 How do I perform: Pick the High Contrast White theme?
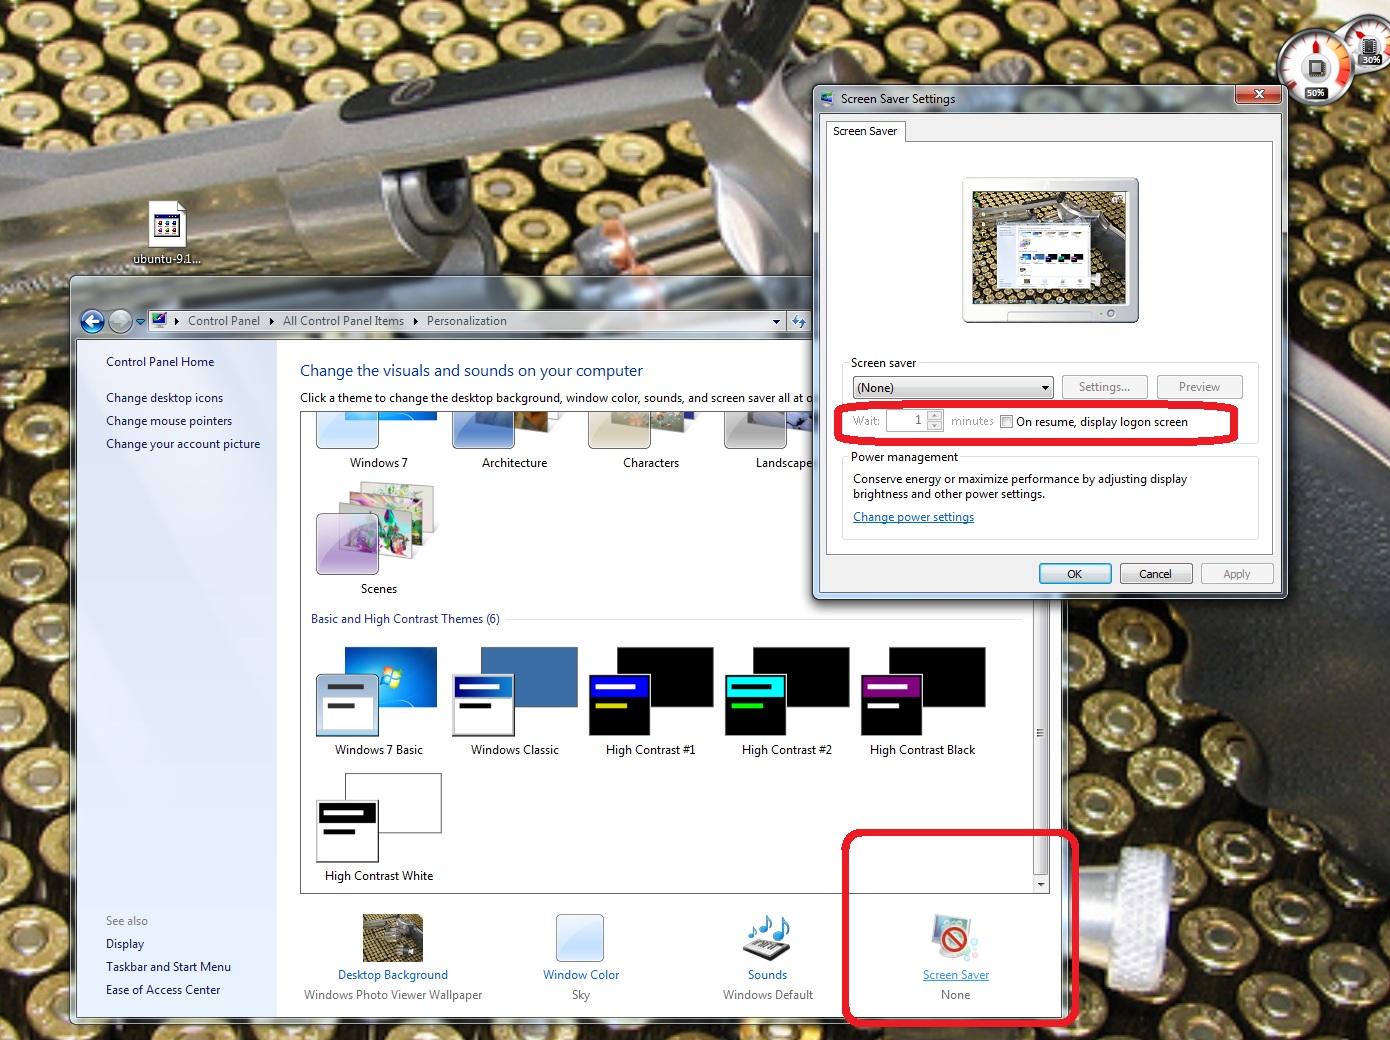point(378,828)
